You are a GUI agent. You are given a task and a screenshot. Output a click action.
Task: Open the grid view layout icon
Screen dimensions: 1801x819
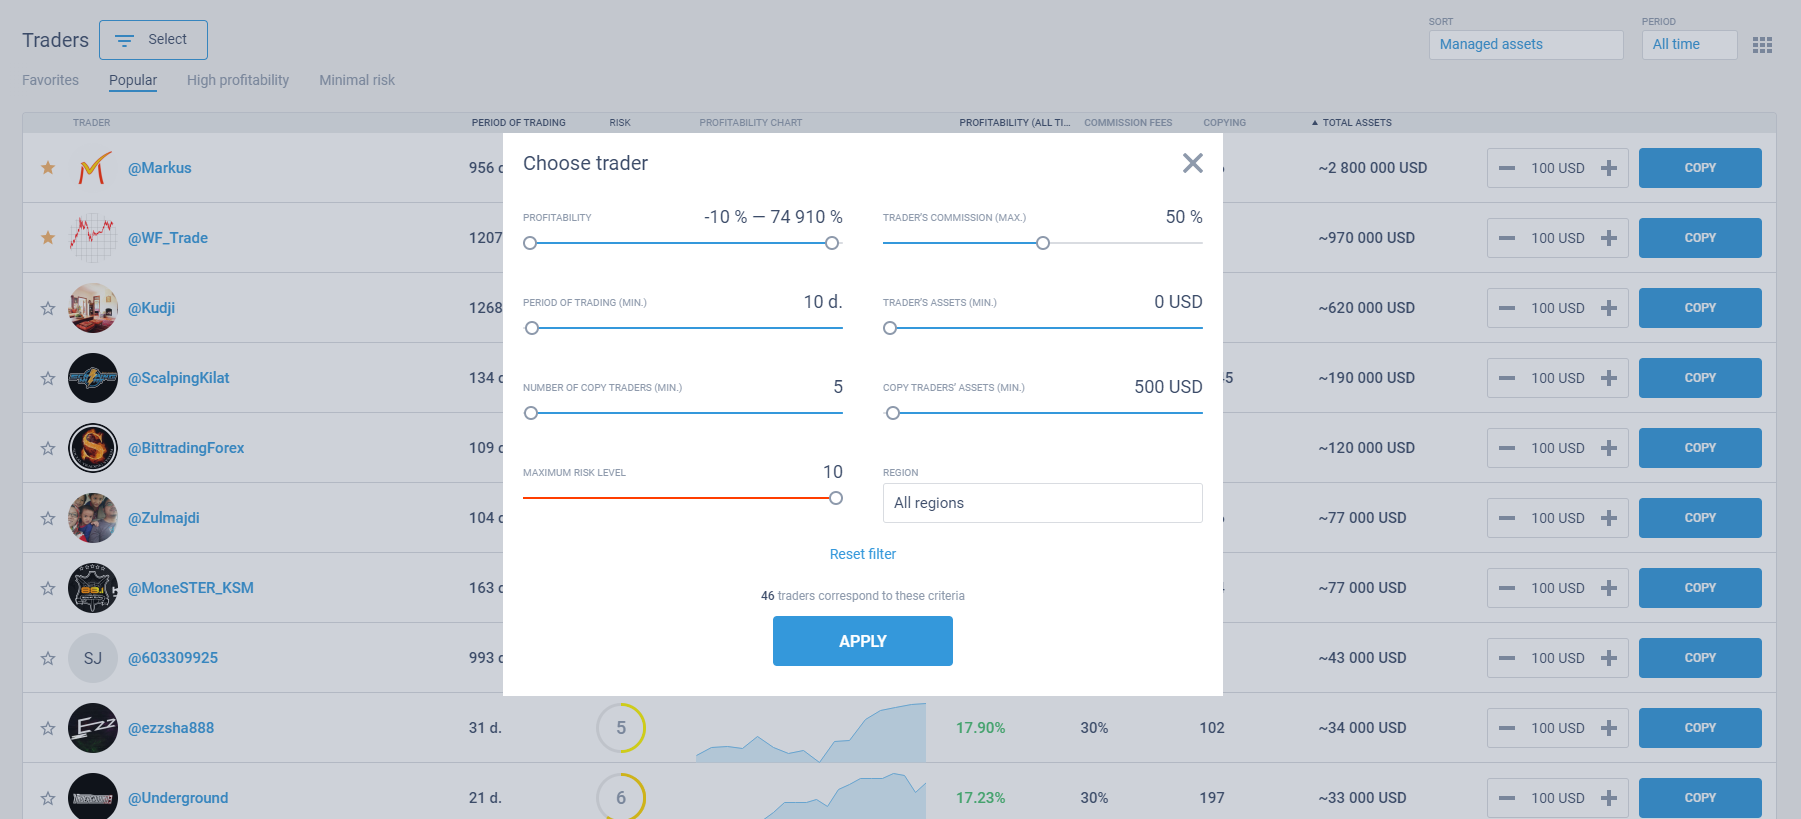click(1762, 45)
